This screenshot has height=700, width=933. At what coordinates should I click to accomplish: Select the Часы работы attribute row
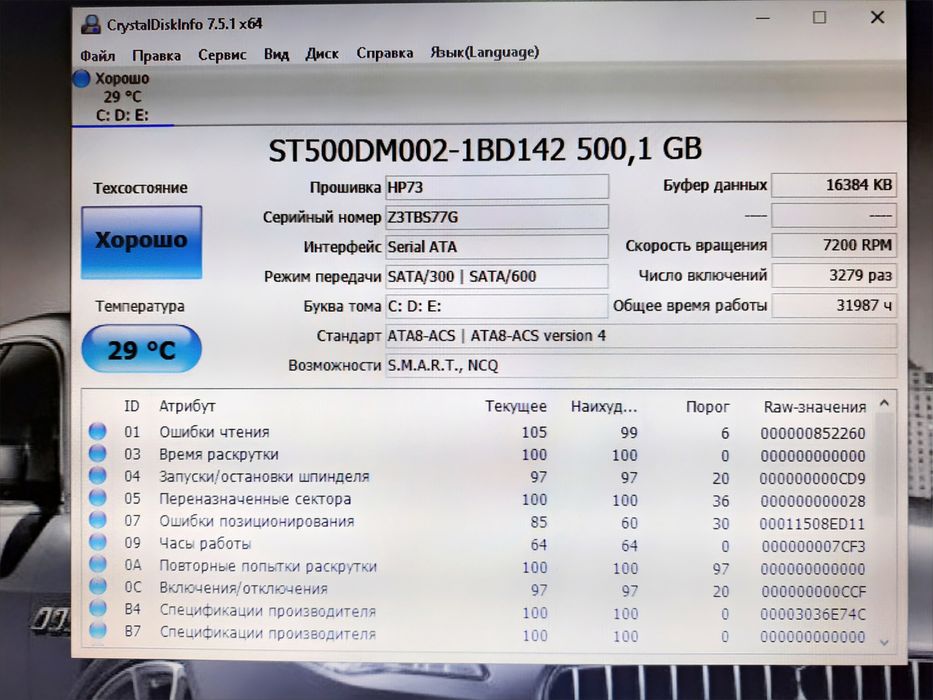479,544
